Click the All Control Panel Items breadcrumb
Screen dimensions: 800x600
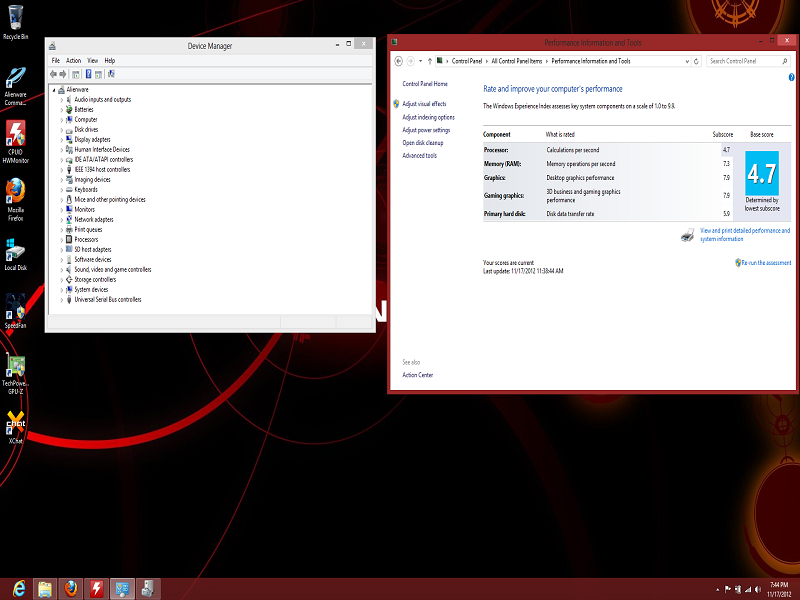coord(517,61)
